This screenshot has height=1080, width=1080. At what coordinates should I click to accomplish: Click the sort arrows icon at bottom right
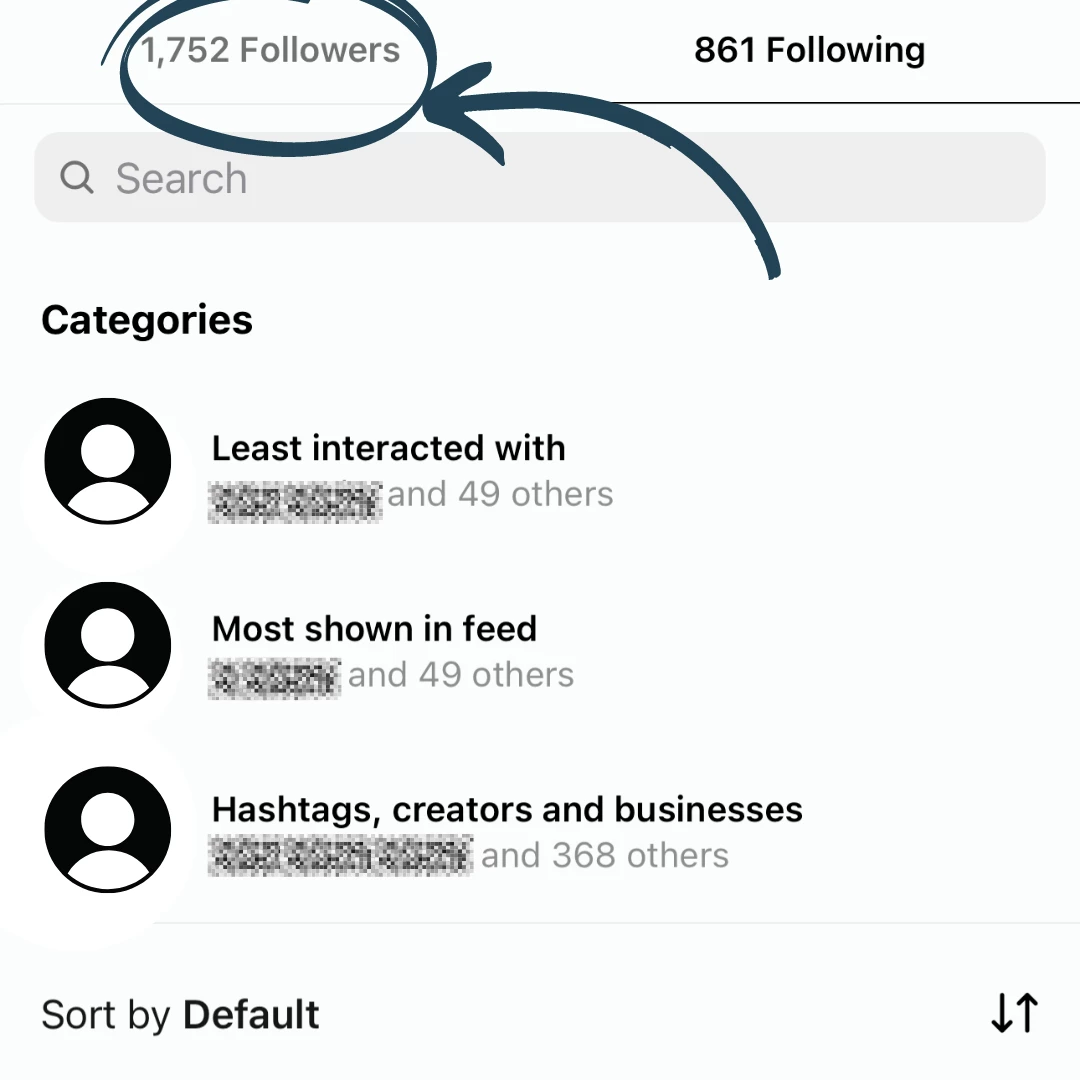click(1013, 1013)
